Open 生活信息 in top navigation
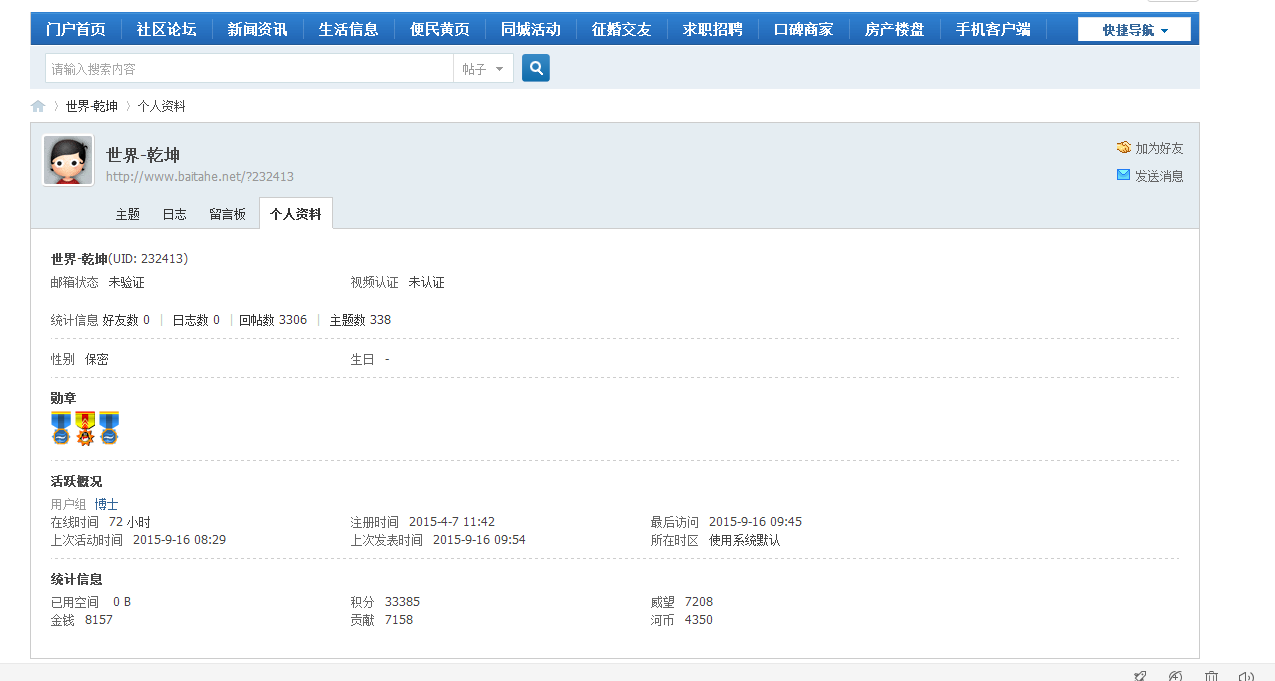1275x681 pixels. (x=349, y=29)
